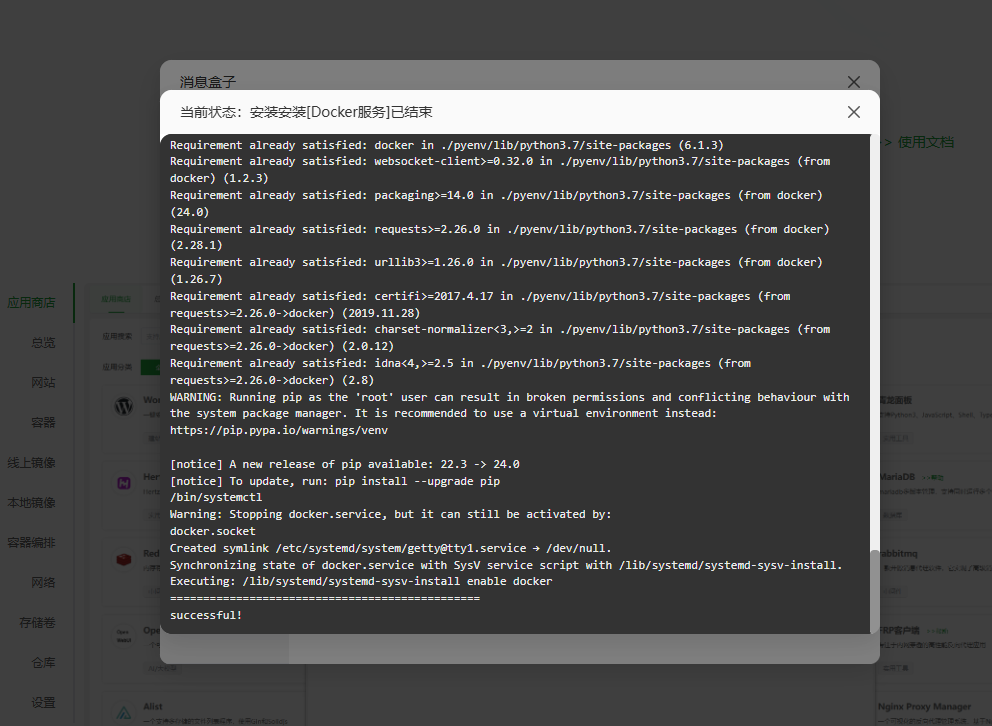
Task: Open 存储卷 in the sidebar
Action: pyautogui.click(x=37, y=623)
